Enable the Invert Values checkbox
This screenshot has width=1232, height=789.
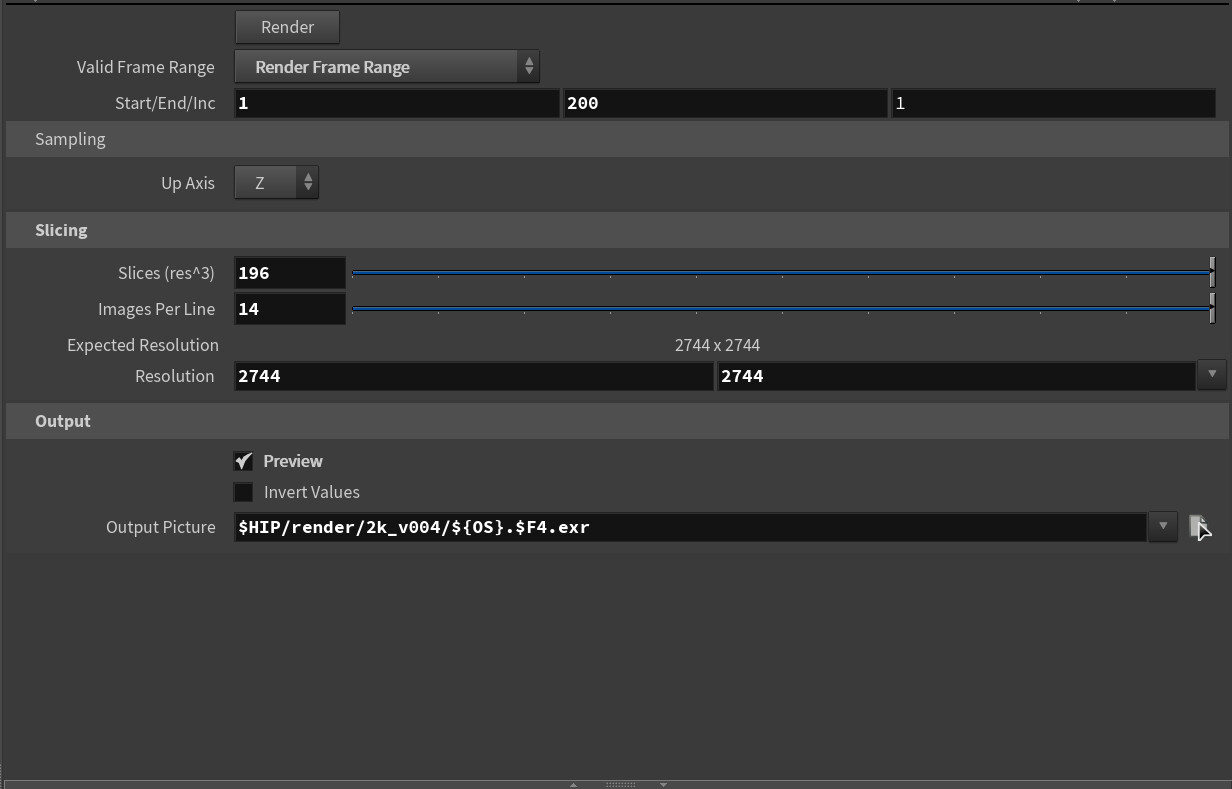pos(243,492)
